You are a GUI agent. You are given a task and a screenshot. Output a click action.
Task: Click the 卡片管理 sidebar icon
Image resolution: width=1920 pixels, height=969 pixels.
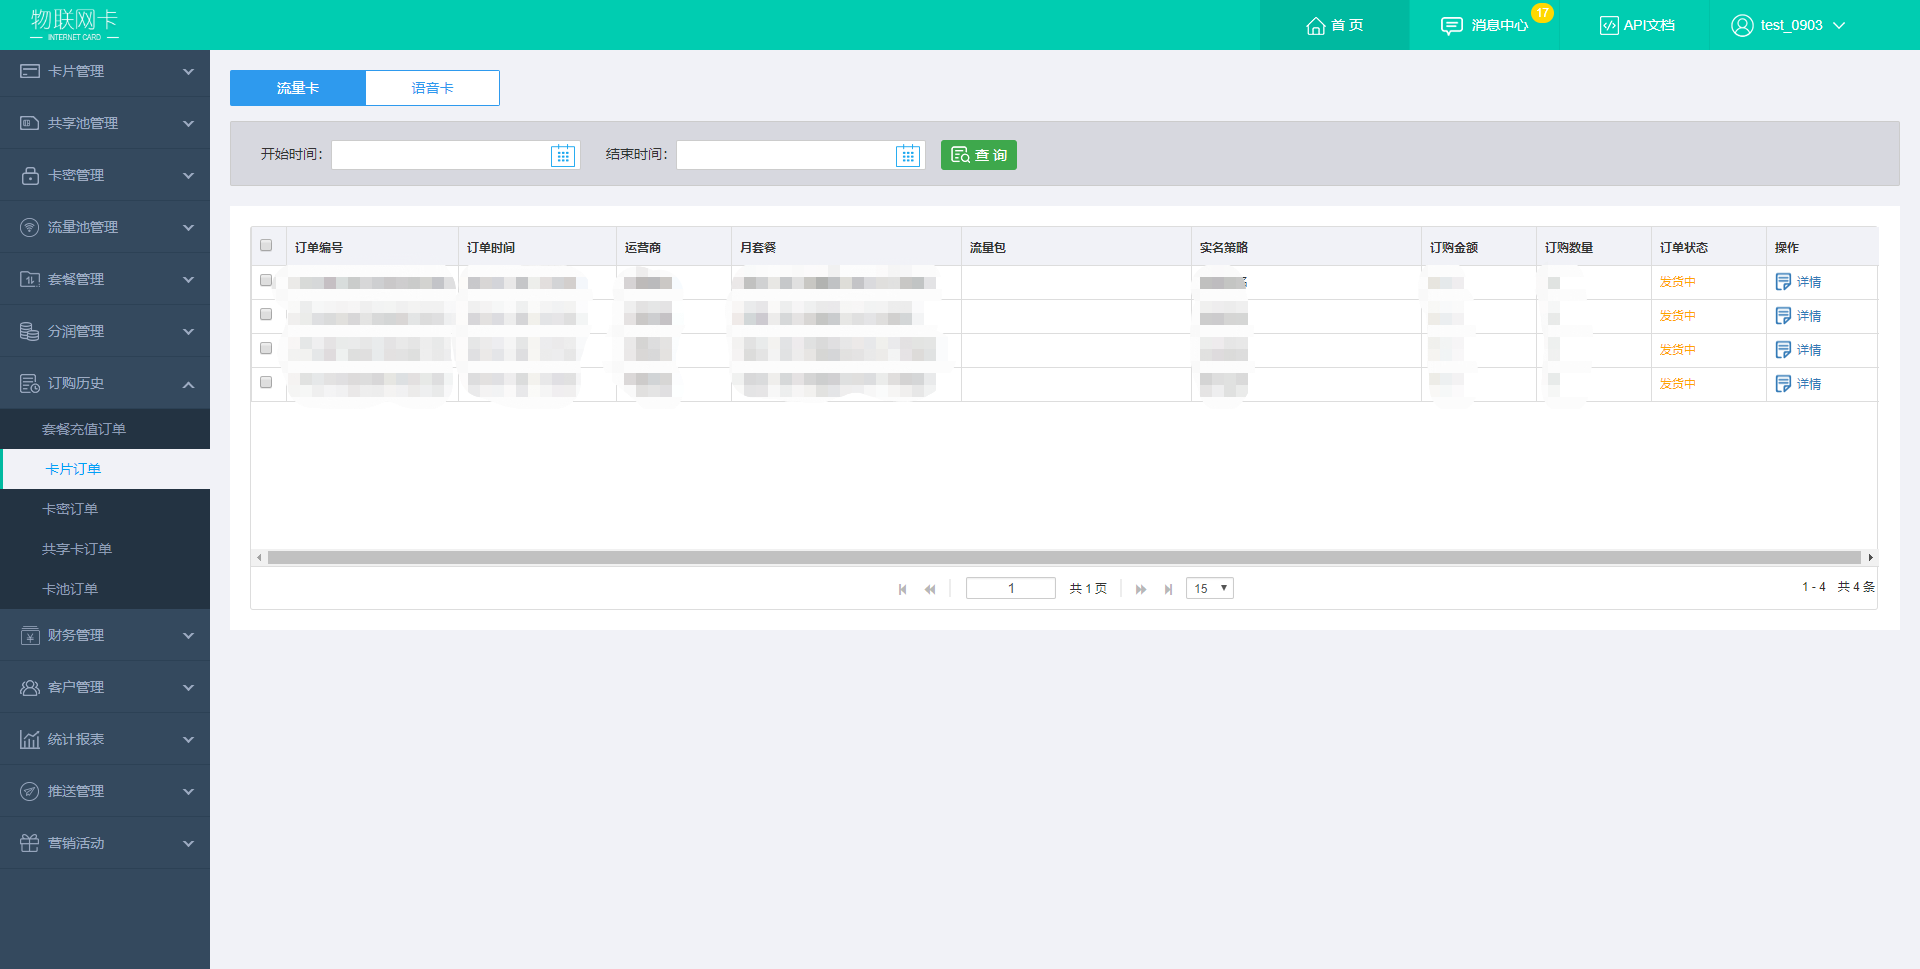pos(30,72)
